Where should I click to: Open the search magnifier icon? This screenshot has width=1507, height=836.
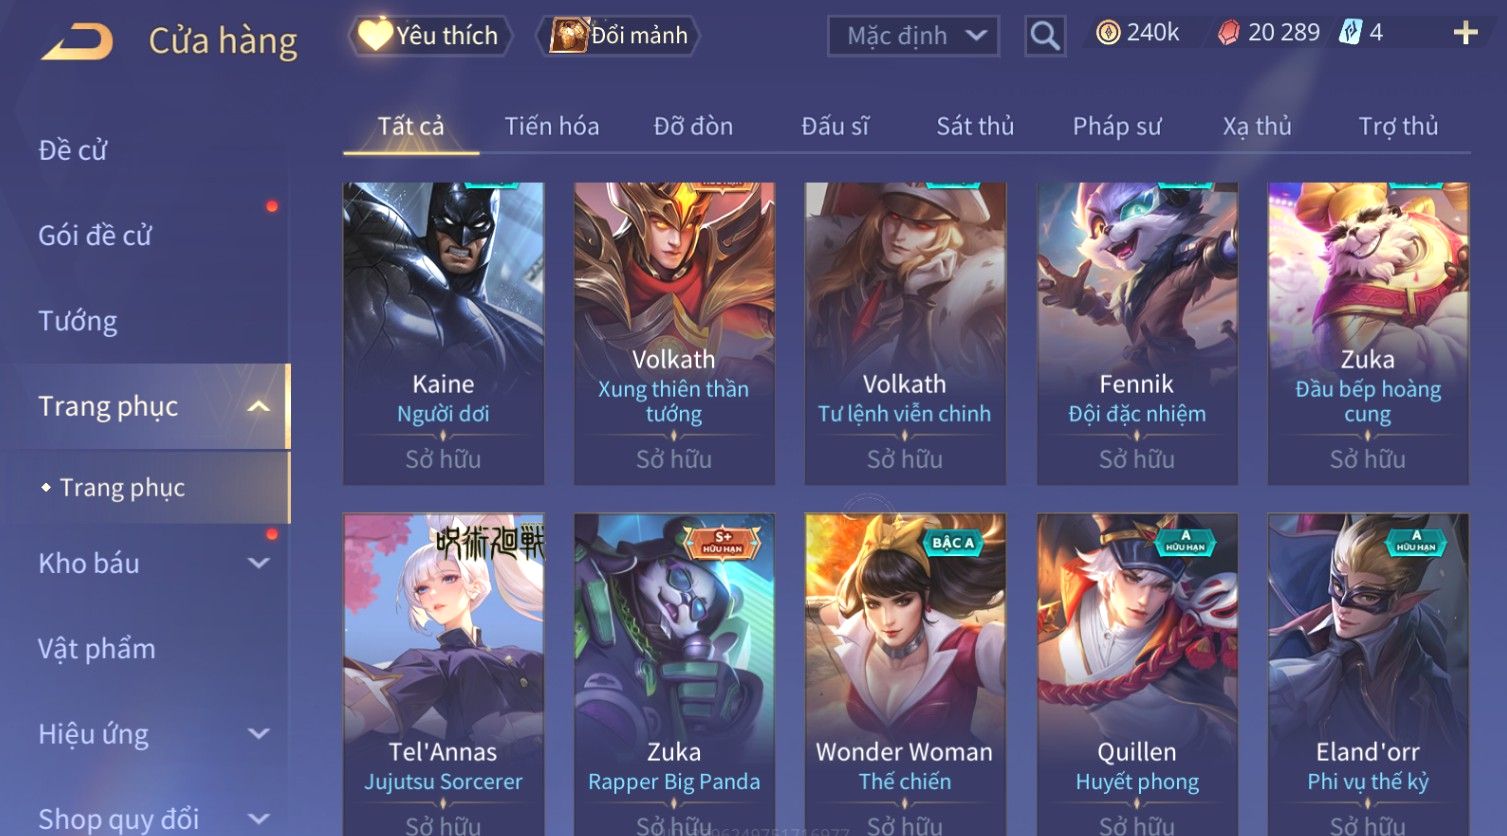pyautogui.click(x=1045, y=36)
